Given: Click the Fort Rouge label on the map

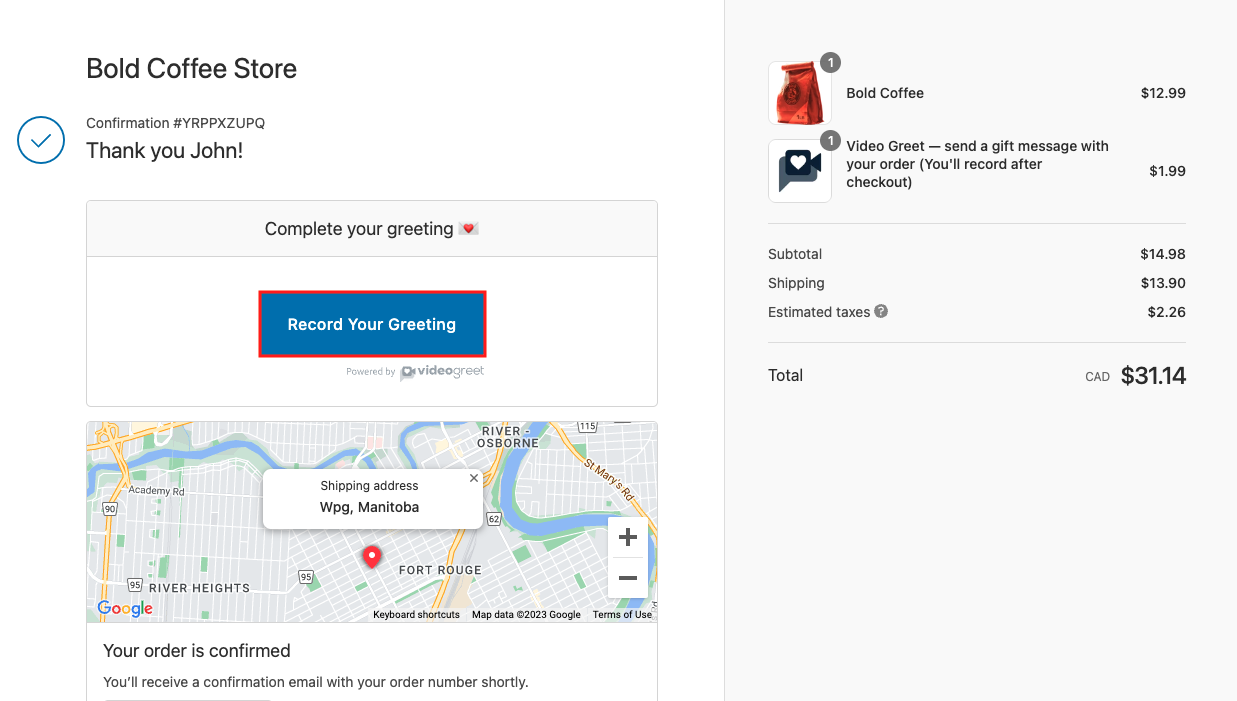Looking at the screenshot, I should (440, 570).
